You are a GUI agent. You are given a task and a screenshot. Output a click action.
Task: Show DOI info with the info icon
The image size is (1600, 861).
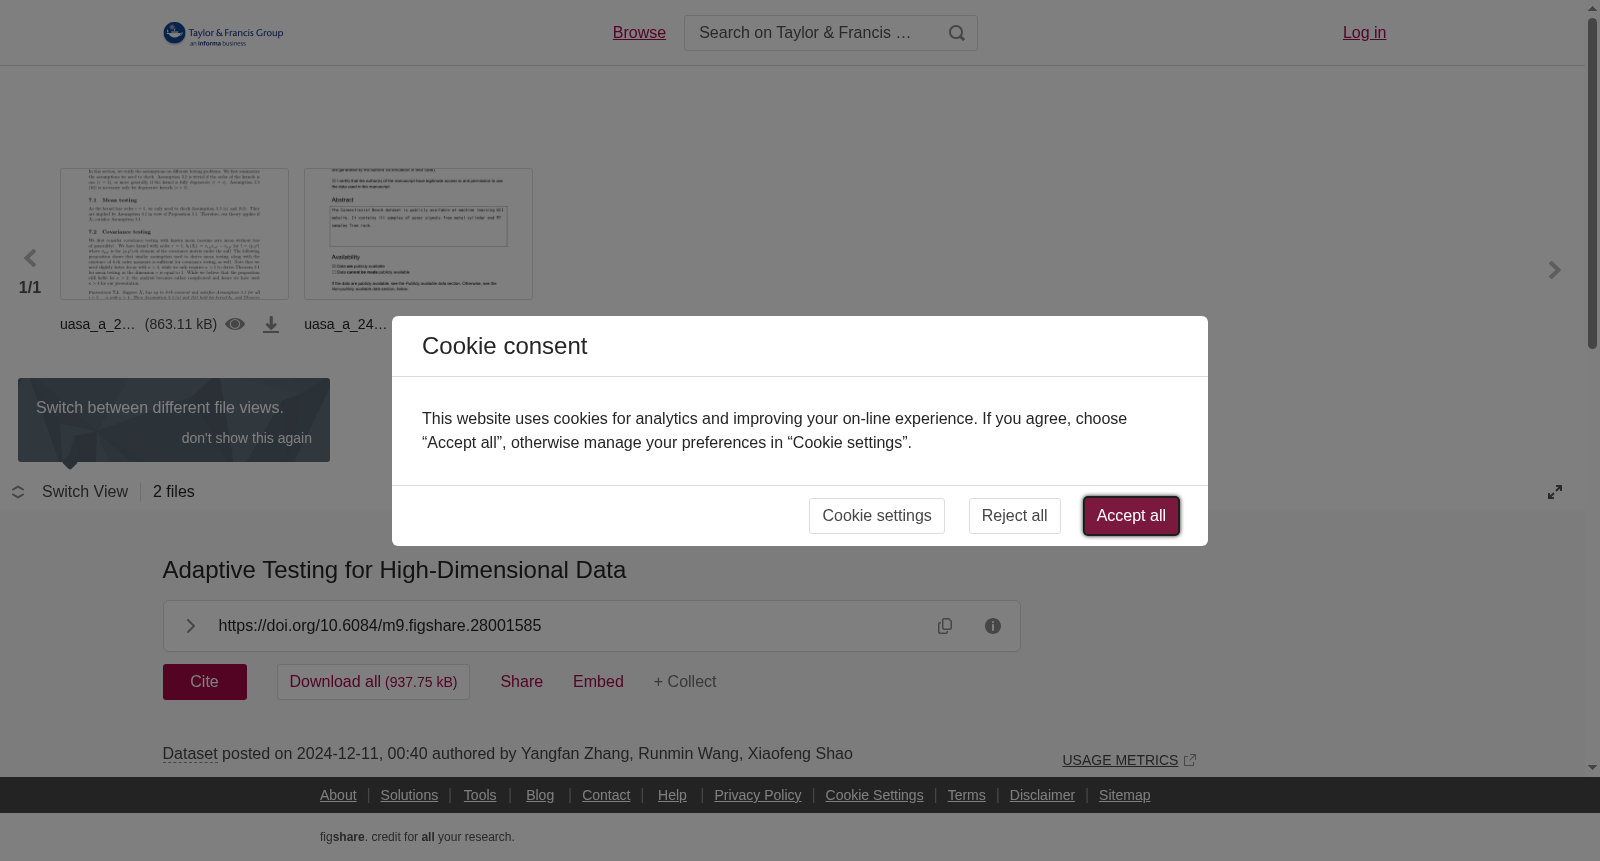pos(993,626)
